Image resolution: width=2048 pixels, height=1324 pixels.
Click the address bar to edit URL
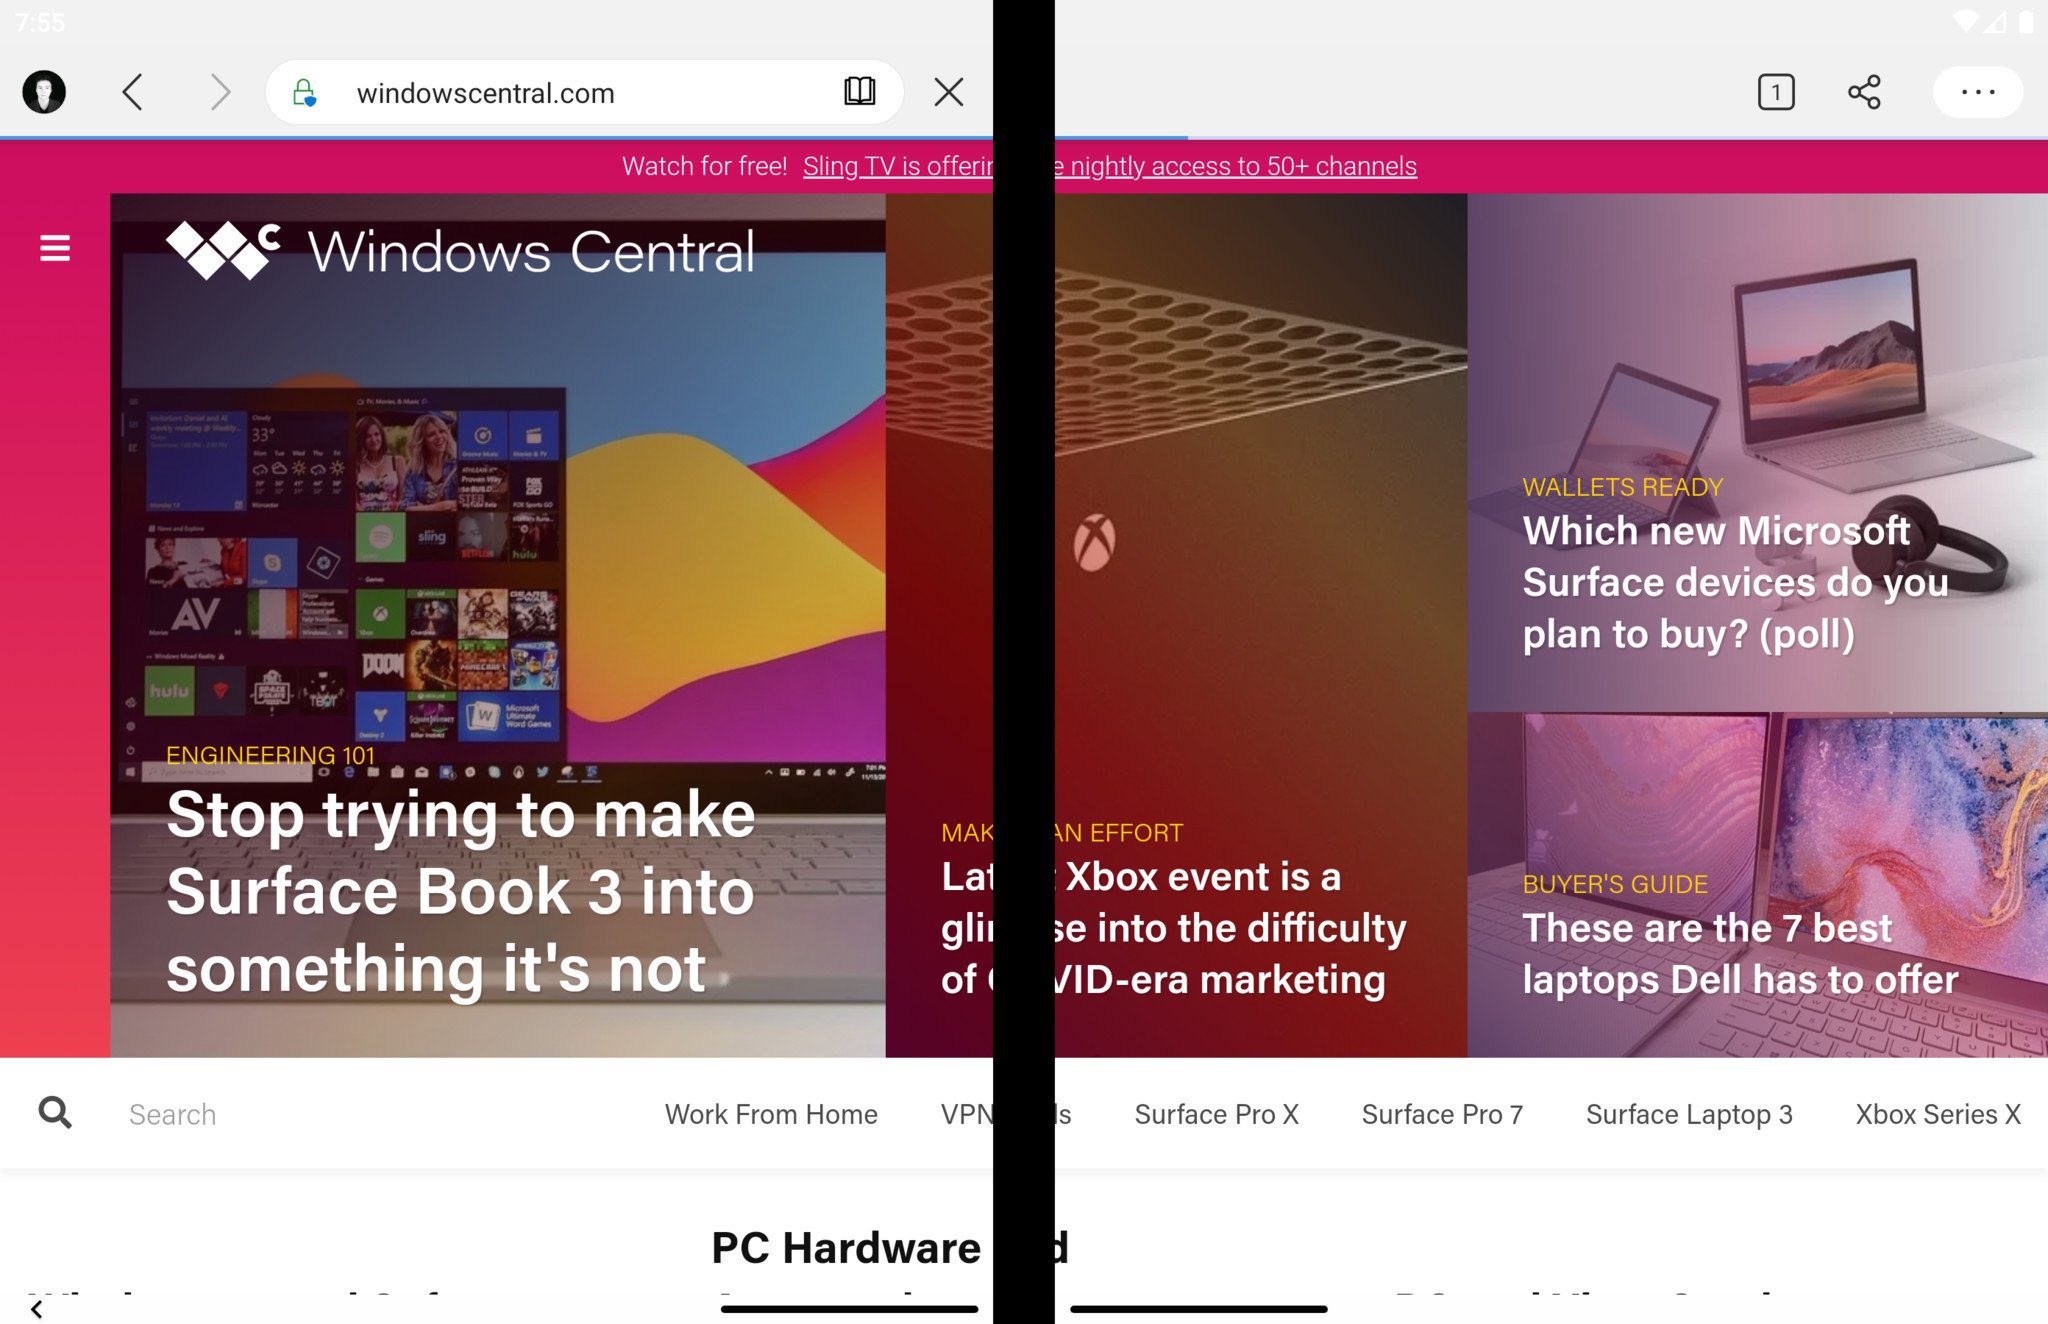pos(581,93)
